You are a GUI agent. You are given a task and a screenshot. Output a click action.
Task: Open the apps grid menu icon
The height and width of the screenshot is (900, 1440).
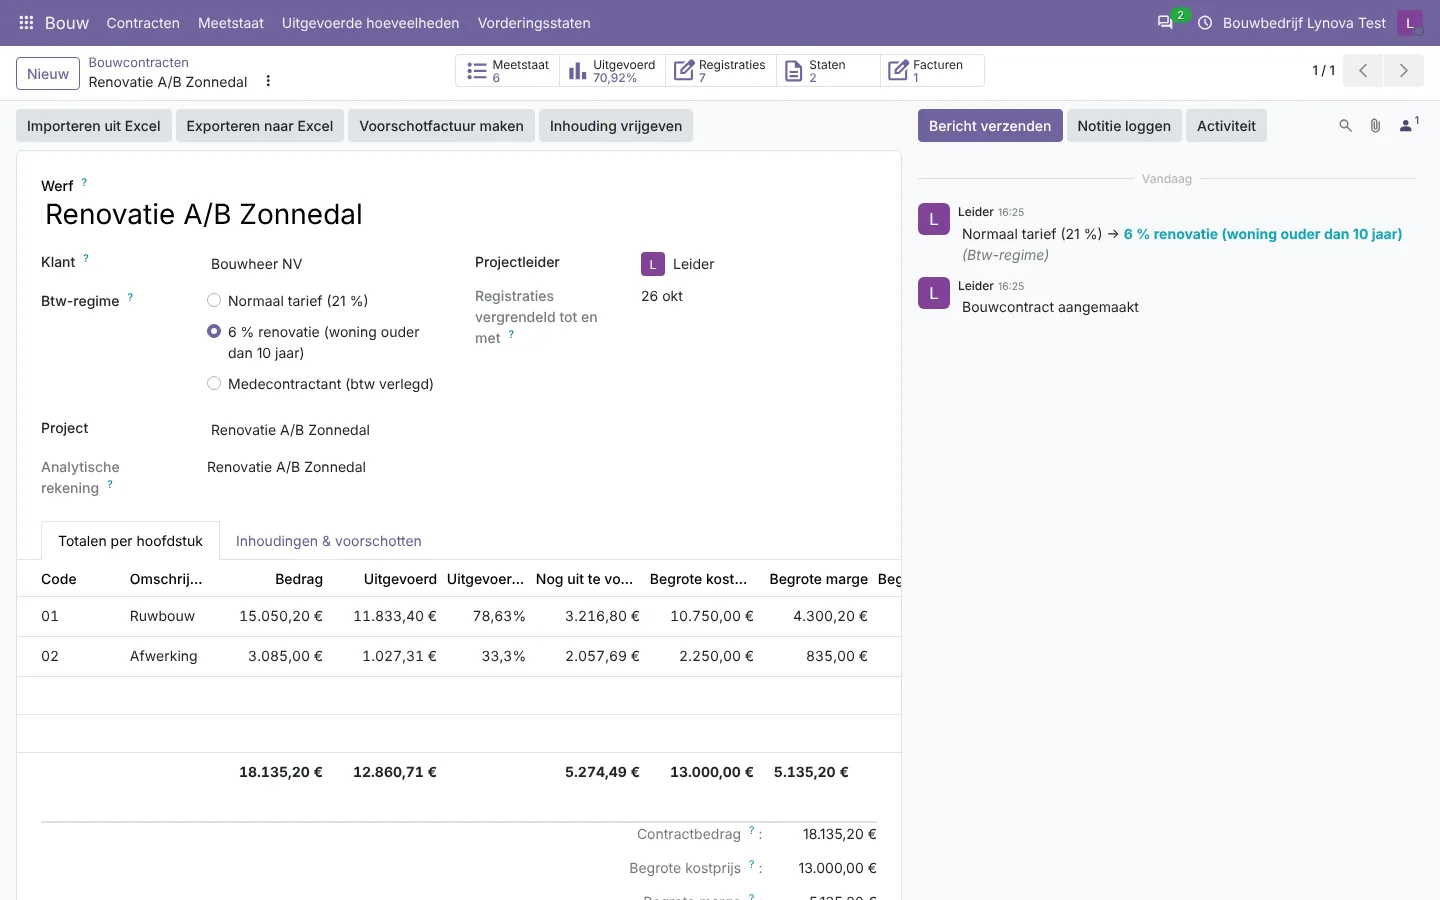tap(27, 23)
